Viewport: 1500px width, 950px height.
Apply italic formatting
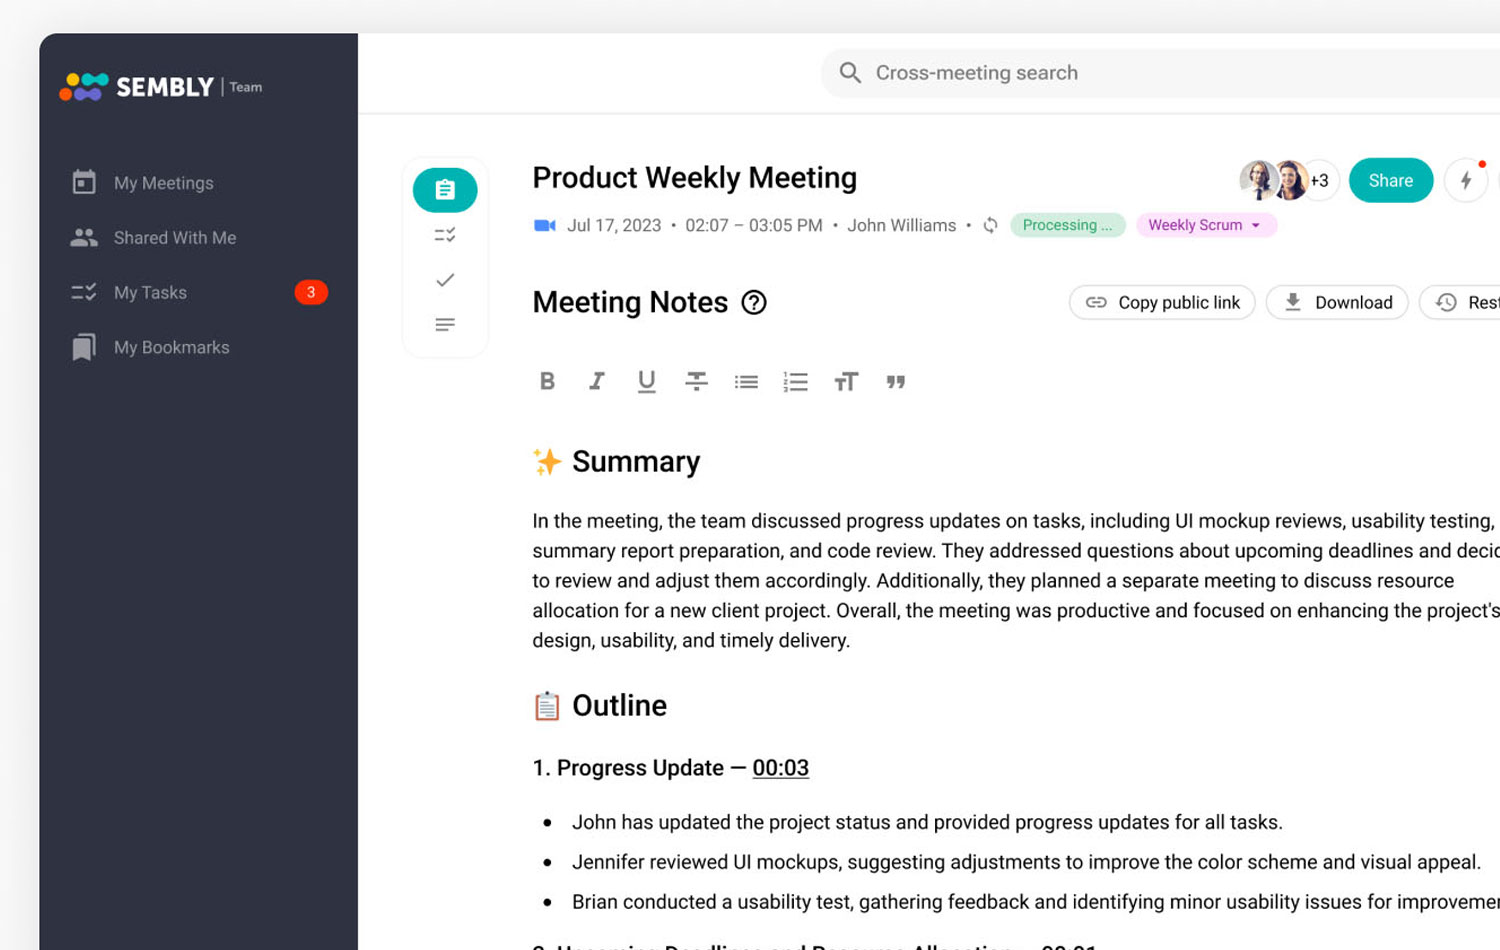(597, 381)
